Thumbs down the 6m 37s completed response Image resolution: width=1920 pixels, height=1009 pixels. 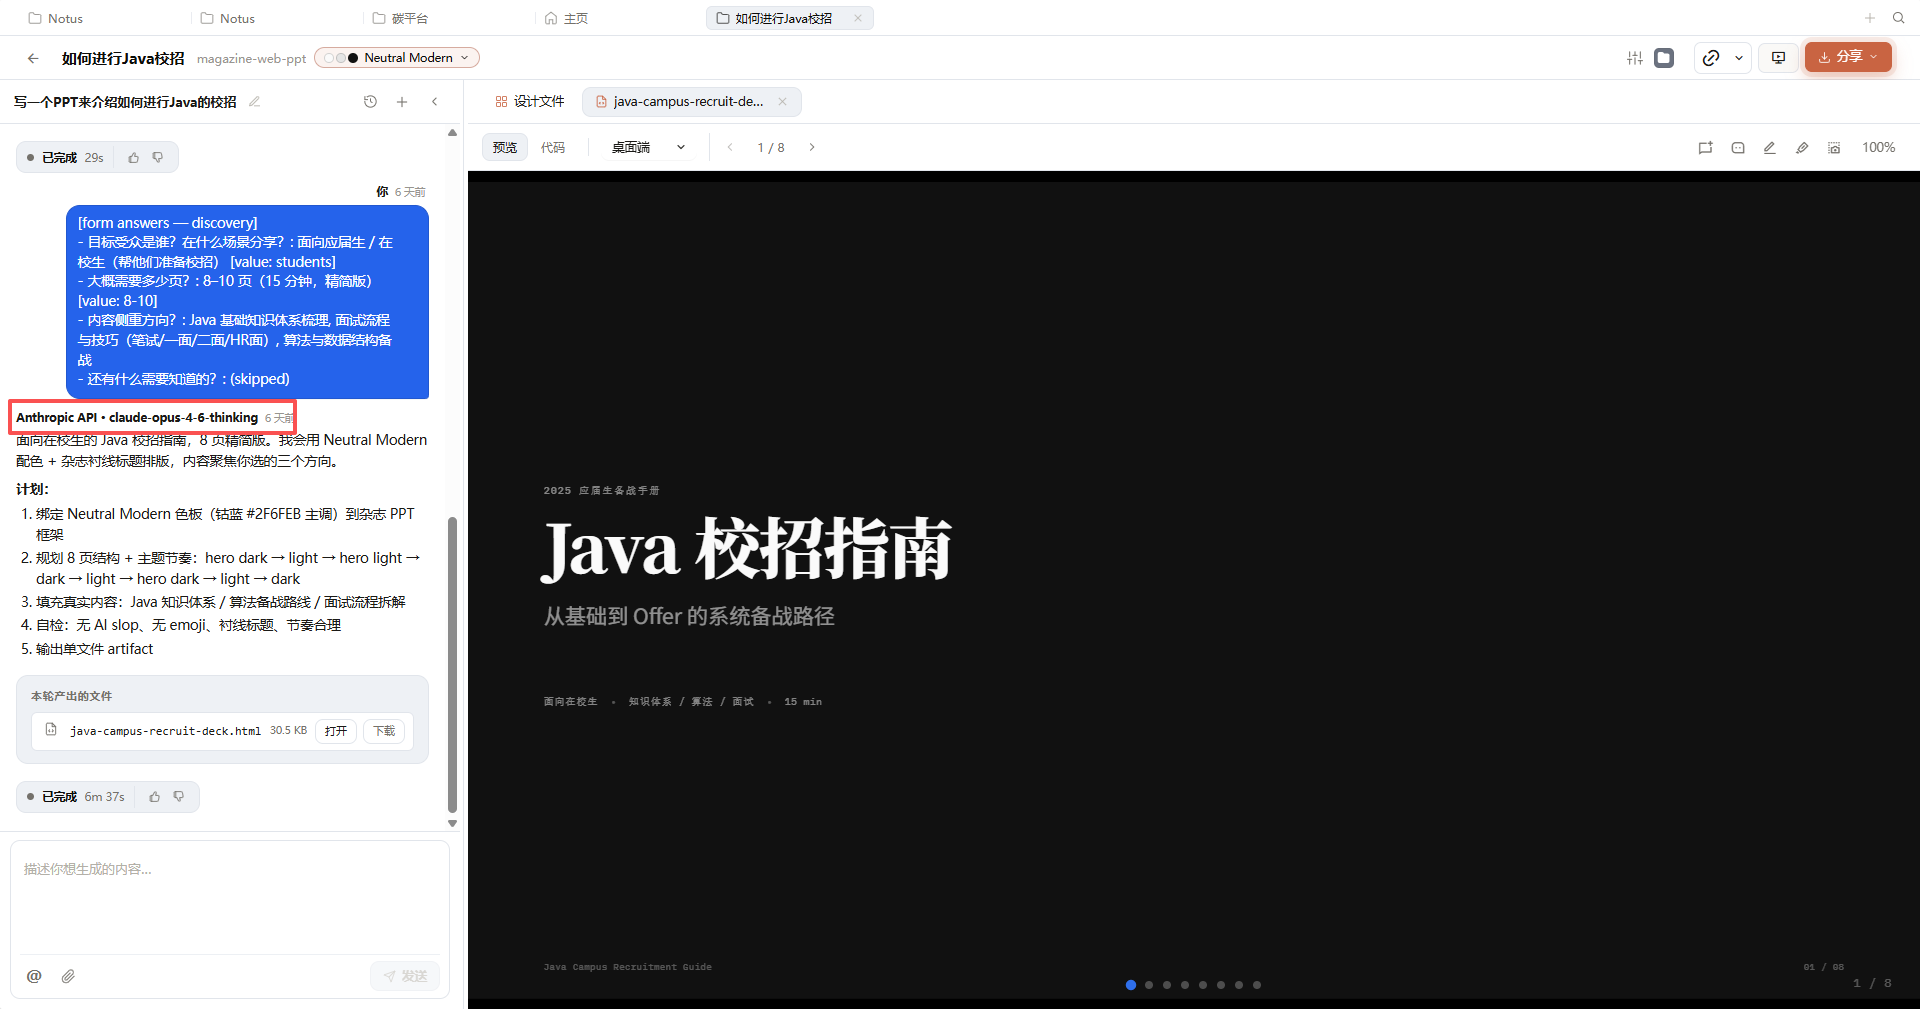(x=178, y=797)
